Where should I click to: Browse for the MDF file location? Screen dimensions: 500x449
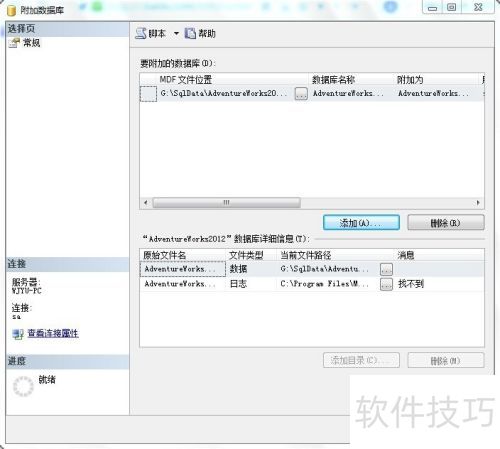click(301, 94)
